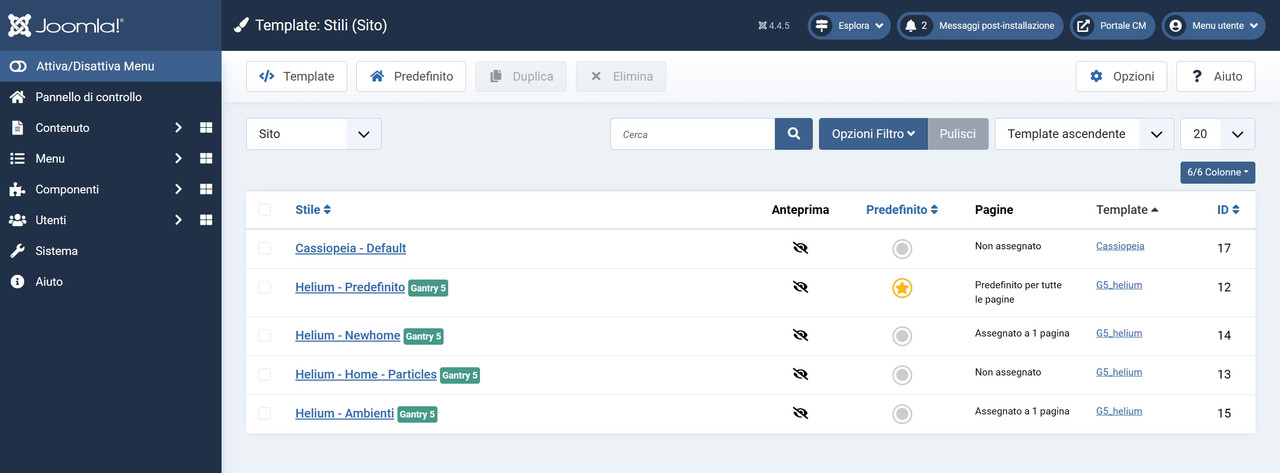The height and width of the screenshot is (473, 1280).
Task: Click preview eye icon for Helium - Ambienti
Action: pos(800,413)
